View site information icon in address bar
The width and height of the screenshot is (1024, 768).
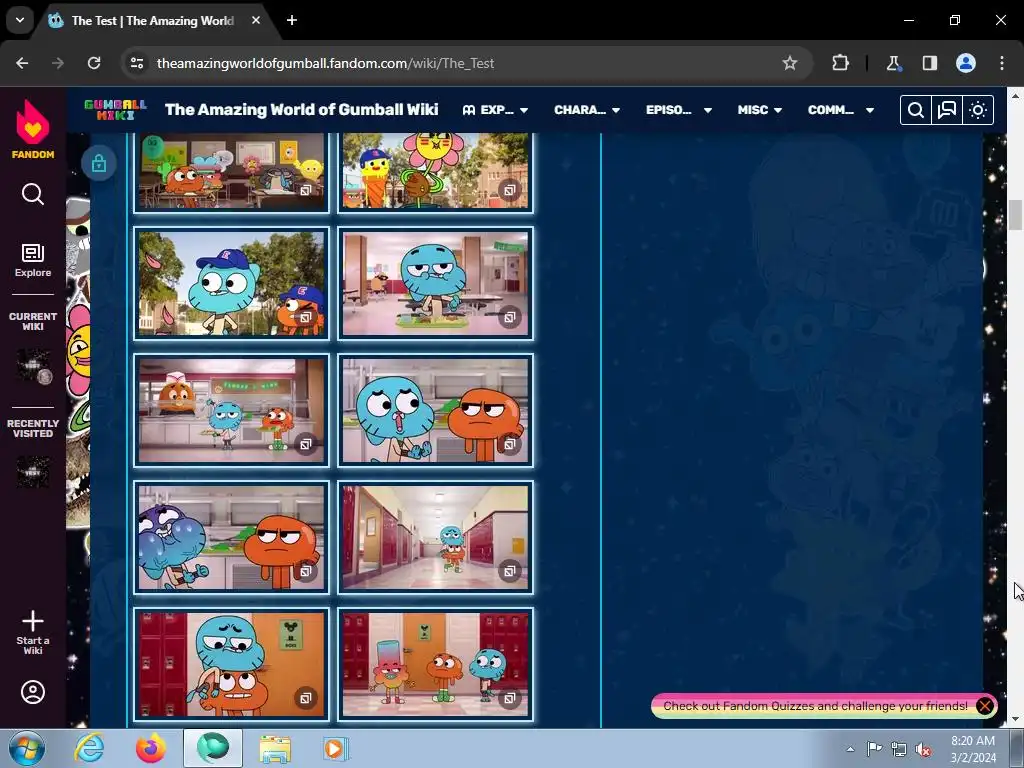[137, 63]
